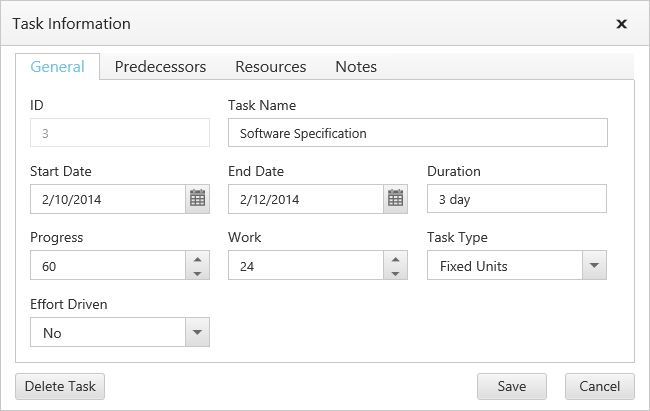Click the Progress value field
Viewport: 650px width, 411px height.
pos(107,266)
